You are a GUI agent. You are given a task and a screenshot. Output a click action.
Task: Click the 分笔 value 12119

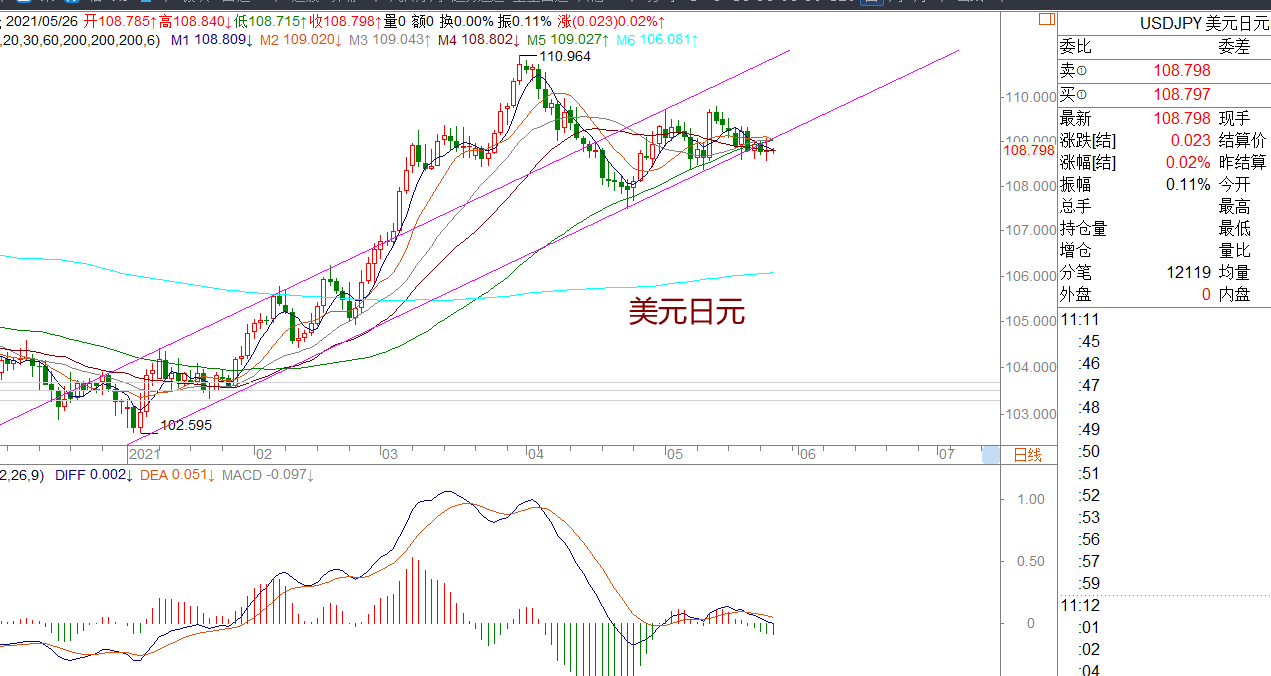point(1189,272)
